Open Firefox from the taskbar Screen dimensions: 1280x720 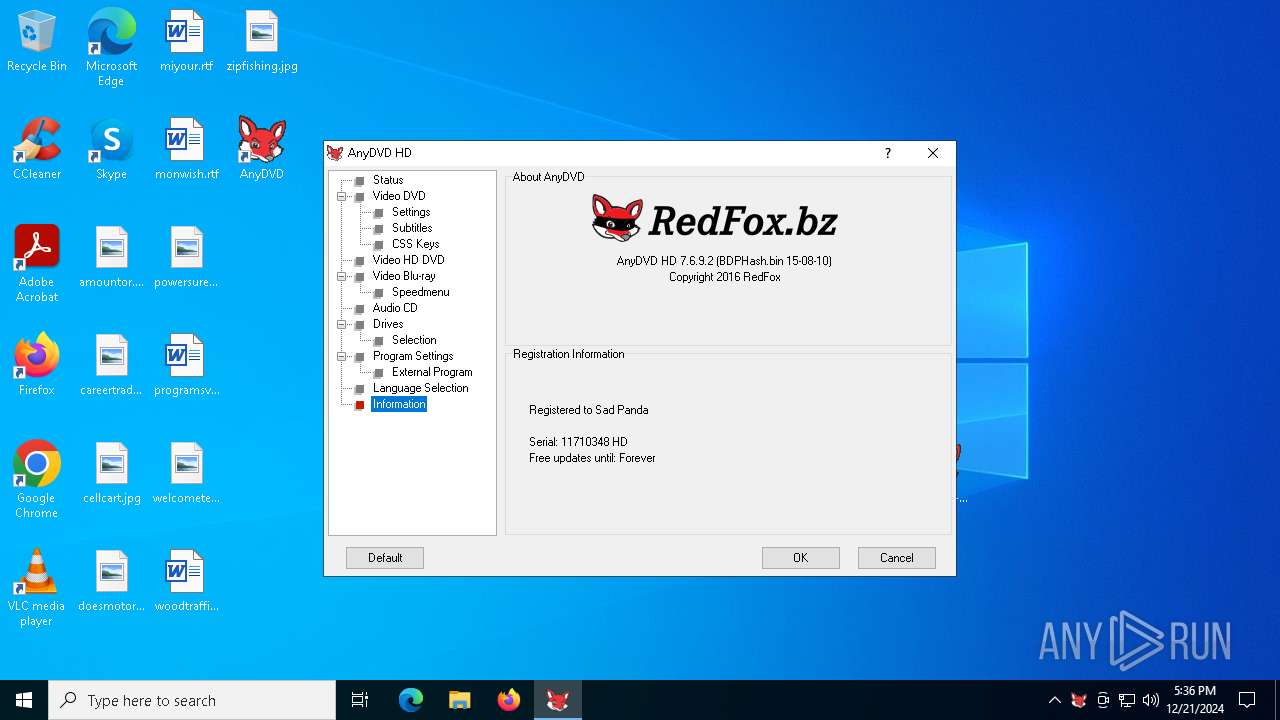pos(509,700)
